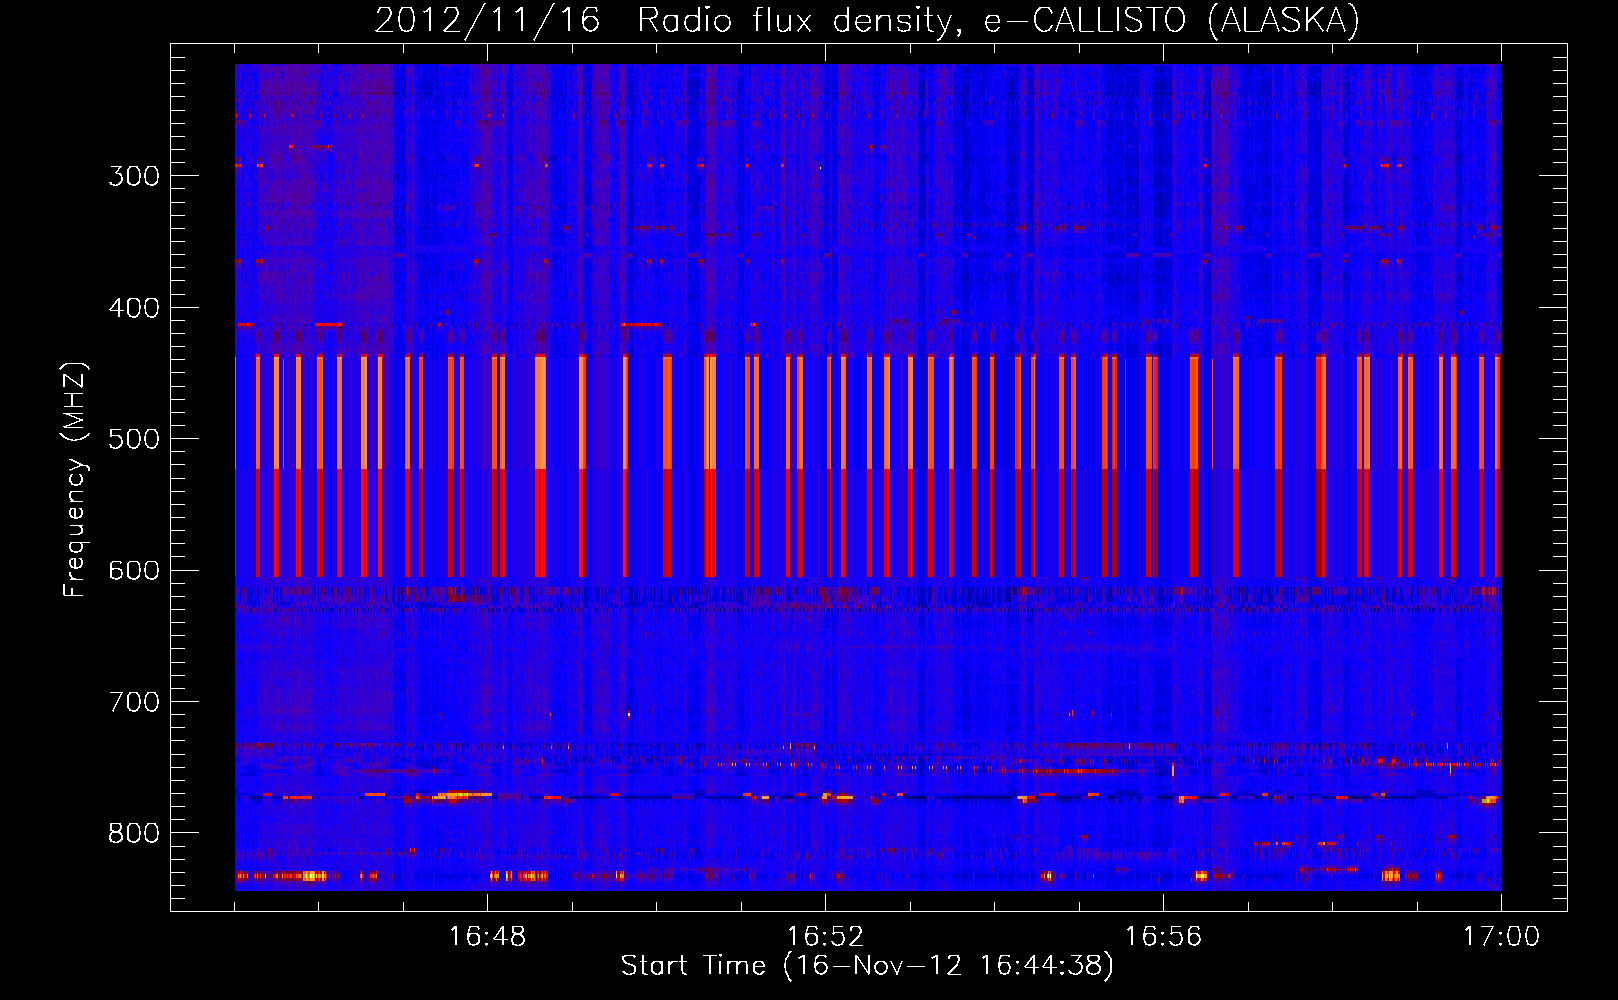This screenshot has height=1000, width=1618.
Task: Click the "Frequency (MHZ)" axis label
Action: [76, 480]
